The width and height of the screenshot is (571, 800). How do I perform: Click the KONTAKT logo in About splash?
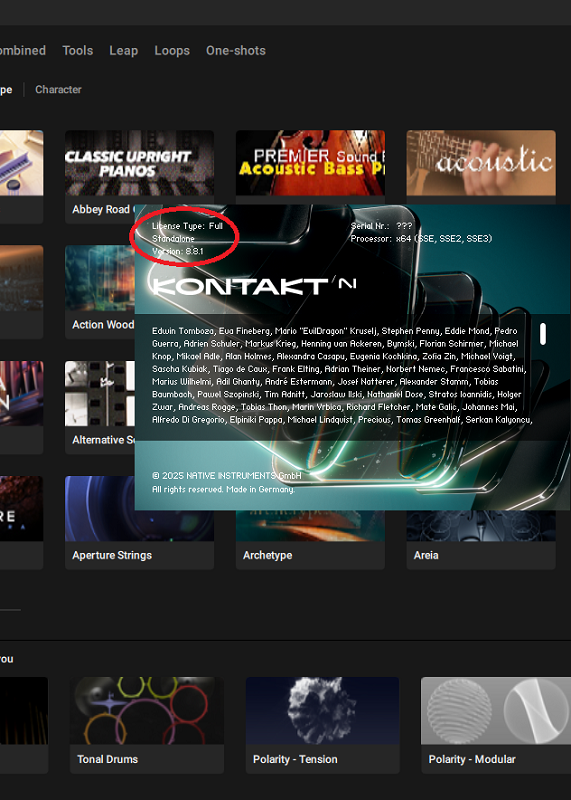tap(240, 286)
